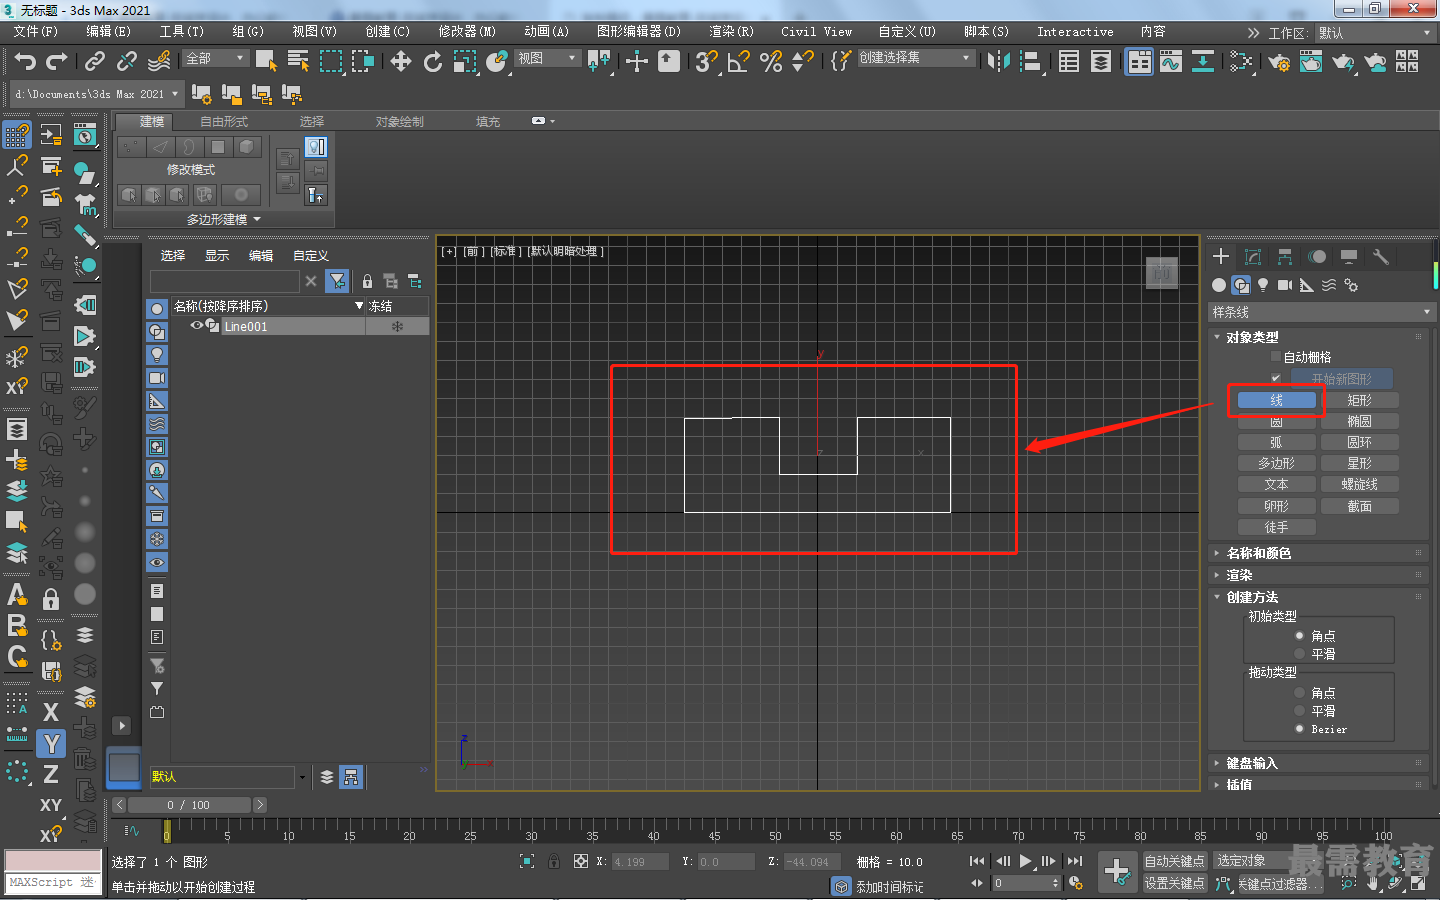Open Rendered Frame Window teapot icon

click(x=1311, y=62)
